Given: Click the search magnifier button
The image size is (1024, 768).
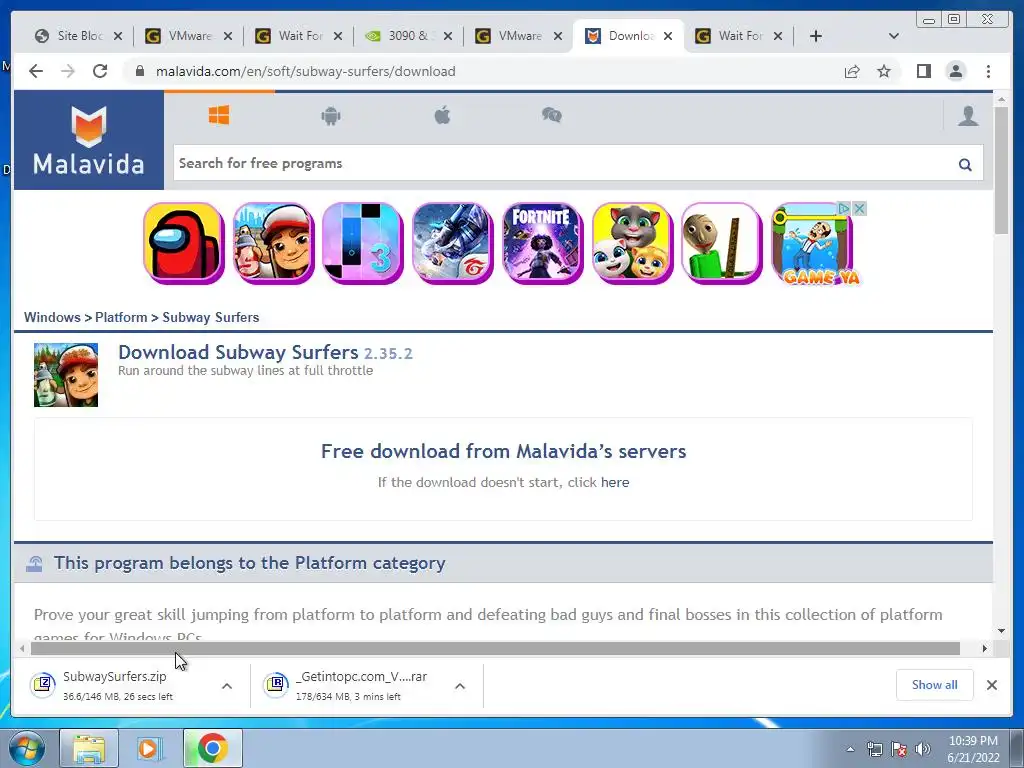Looking at the screenshot, I should [965, 165].
